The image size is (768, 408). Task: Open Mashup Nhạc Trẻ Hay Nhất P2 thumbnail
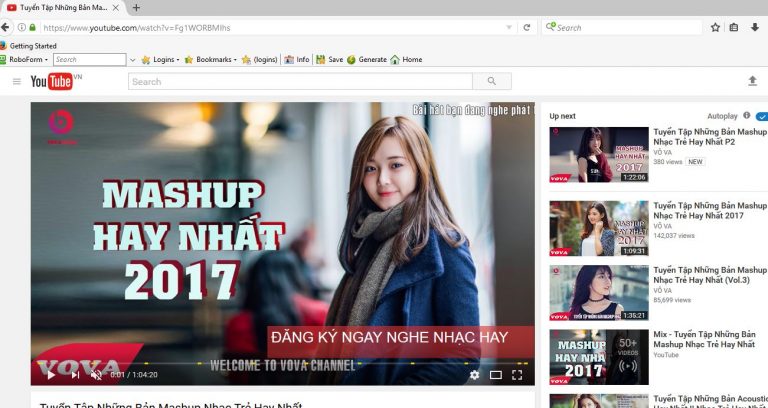click(x=599, y=155)
